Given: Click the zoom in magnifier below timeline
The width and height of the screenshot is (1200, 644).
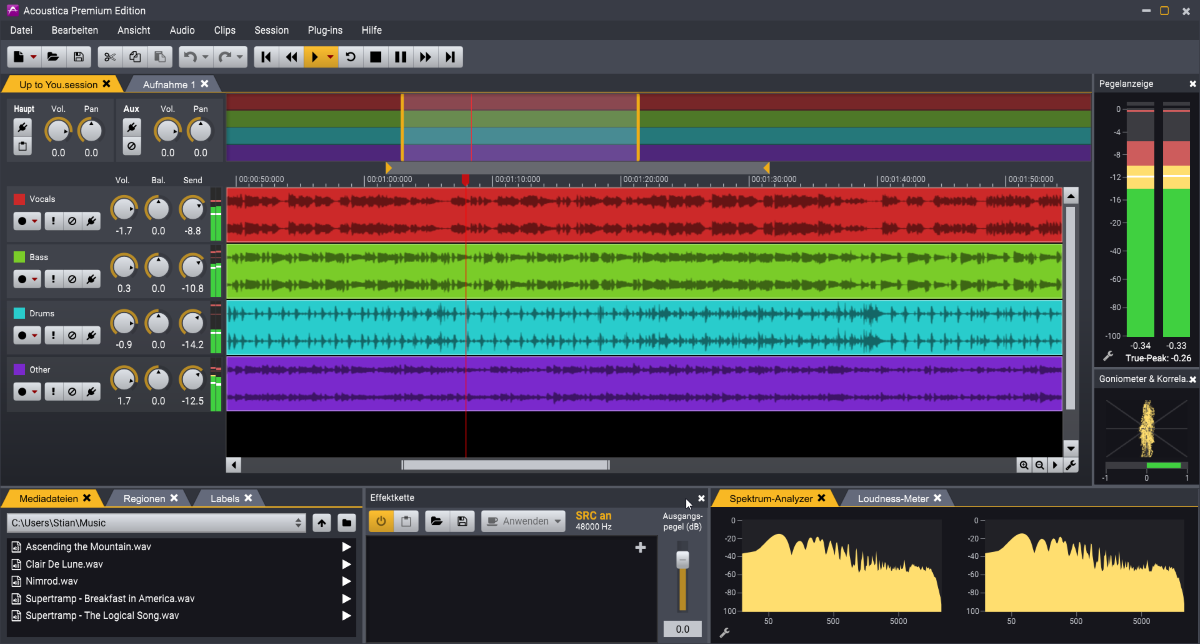Looking at the screenshot, I should (x=1024, y=465).
